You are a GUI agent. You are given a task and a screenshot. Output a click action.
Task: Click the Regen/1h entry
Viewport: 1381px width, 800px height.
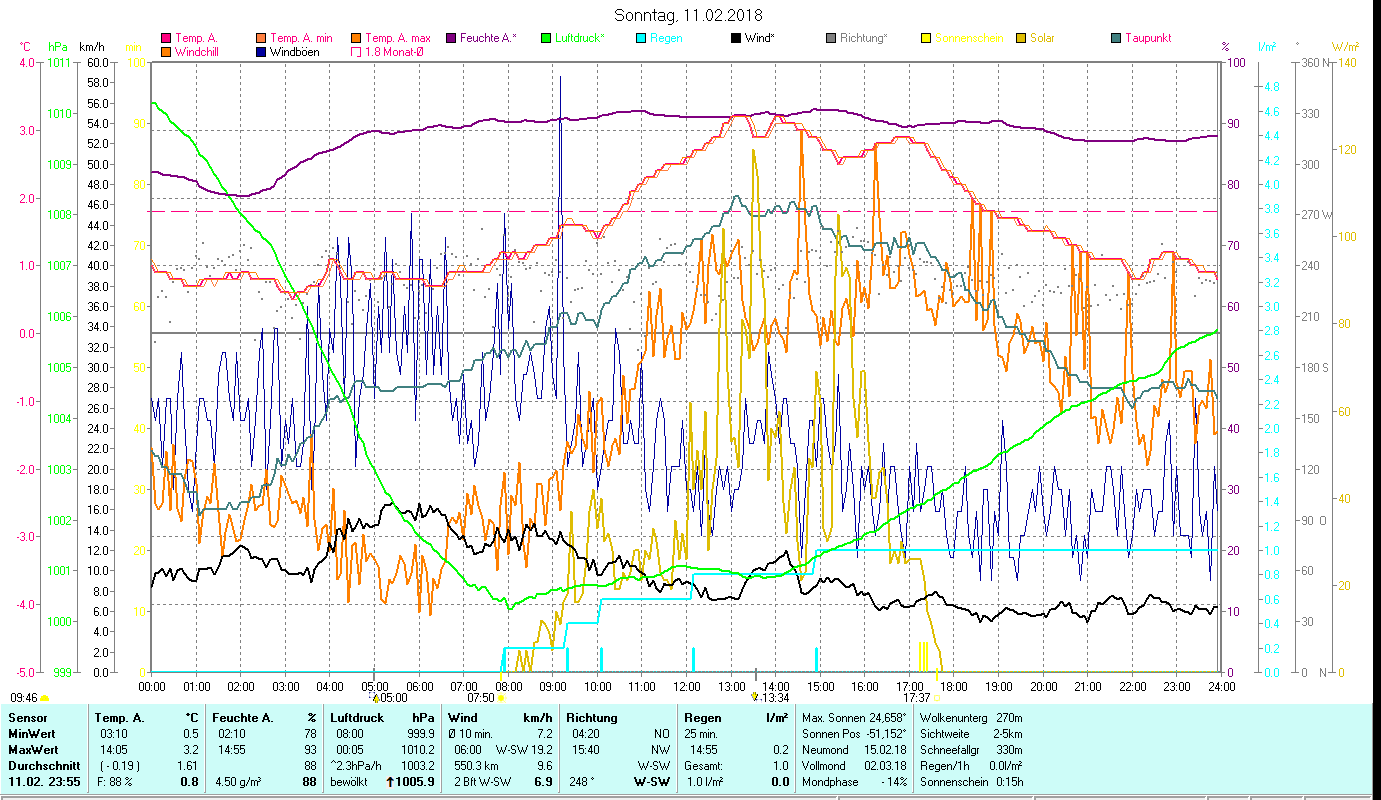(971, 766)
